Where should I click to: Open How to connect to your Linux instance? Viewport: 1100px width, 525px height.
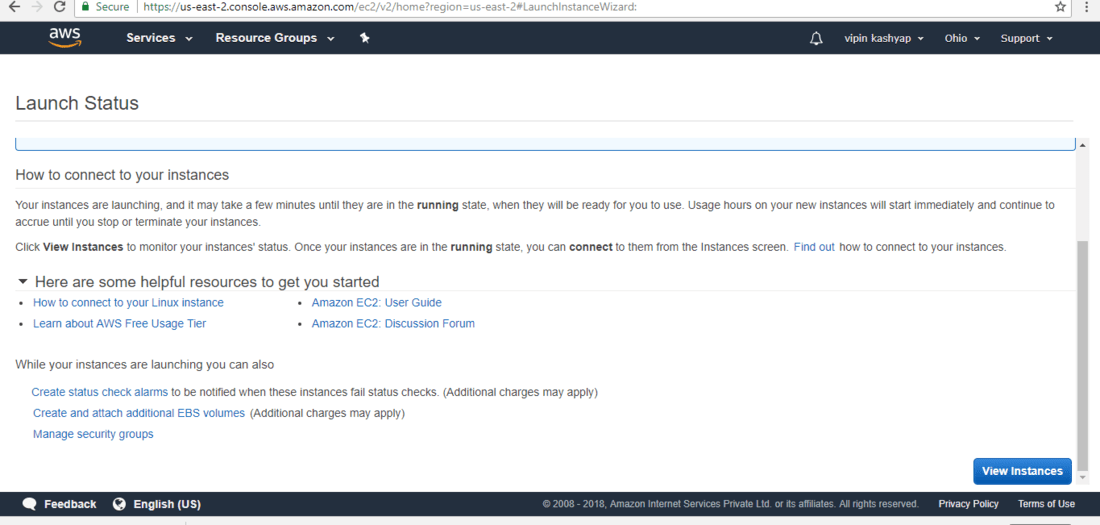point(128,303)
